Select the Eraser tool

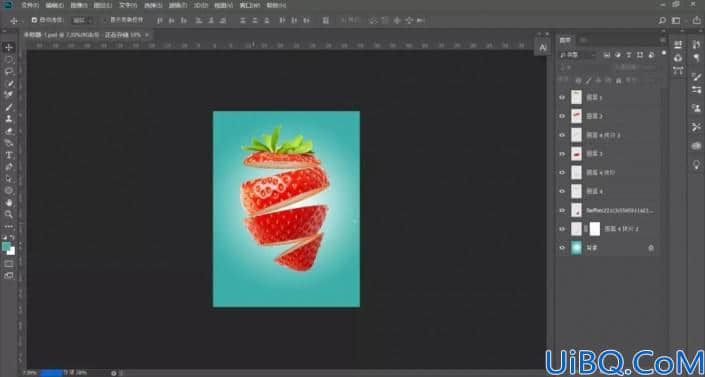coord(9,131)
